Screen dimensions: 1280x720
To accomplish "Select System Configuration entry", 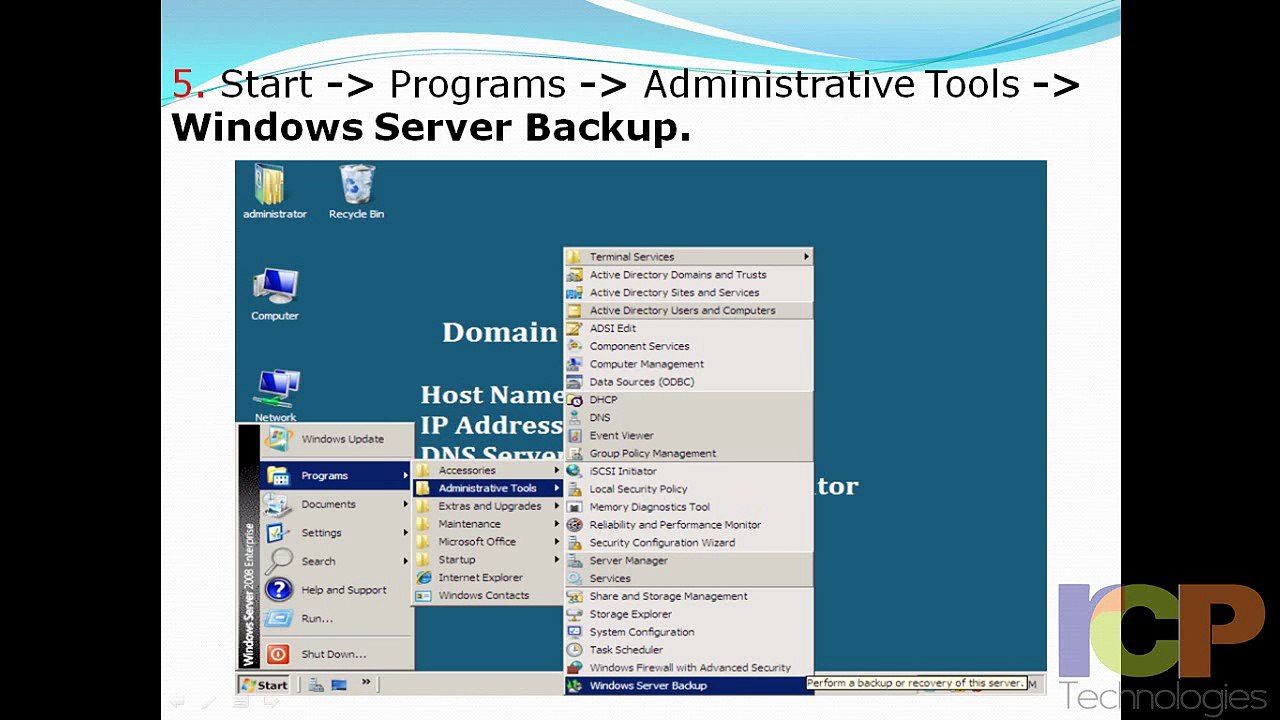I will point(688,633).
